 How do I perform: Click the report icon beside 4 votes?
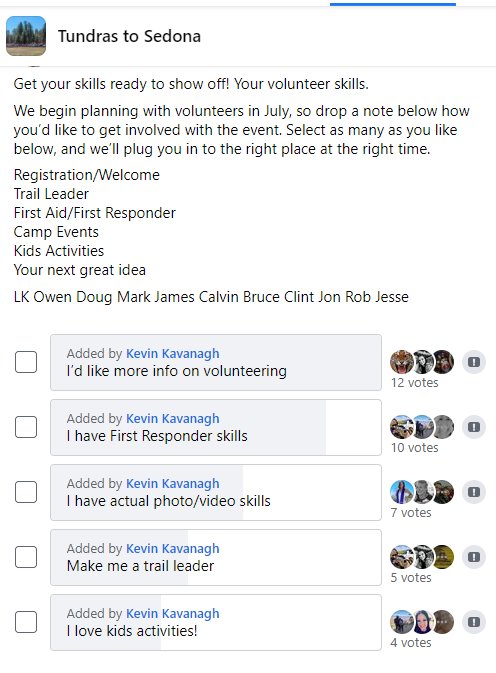474,622
